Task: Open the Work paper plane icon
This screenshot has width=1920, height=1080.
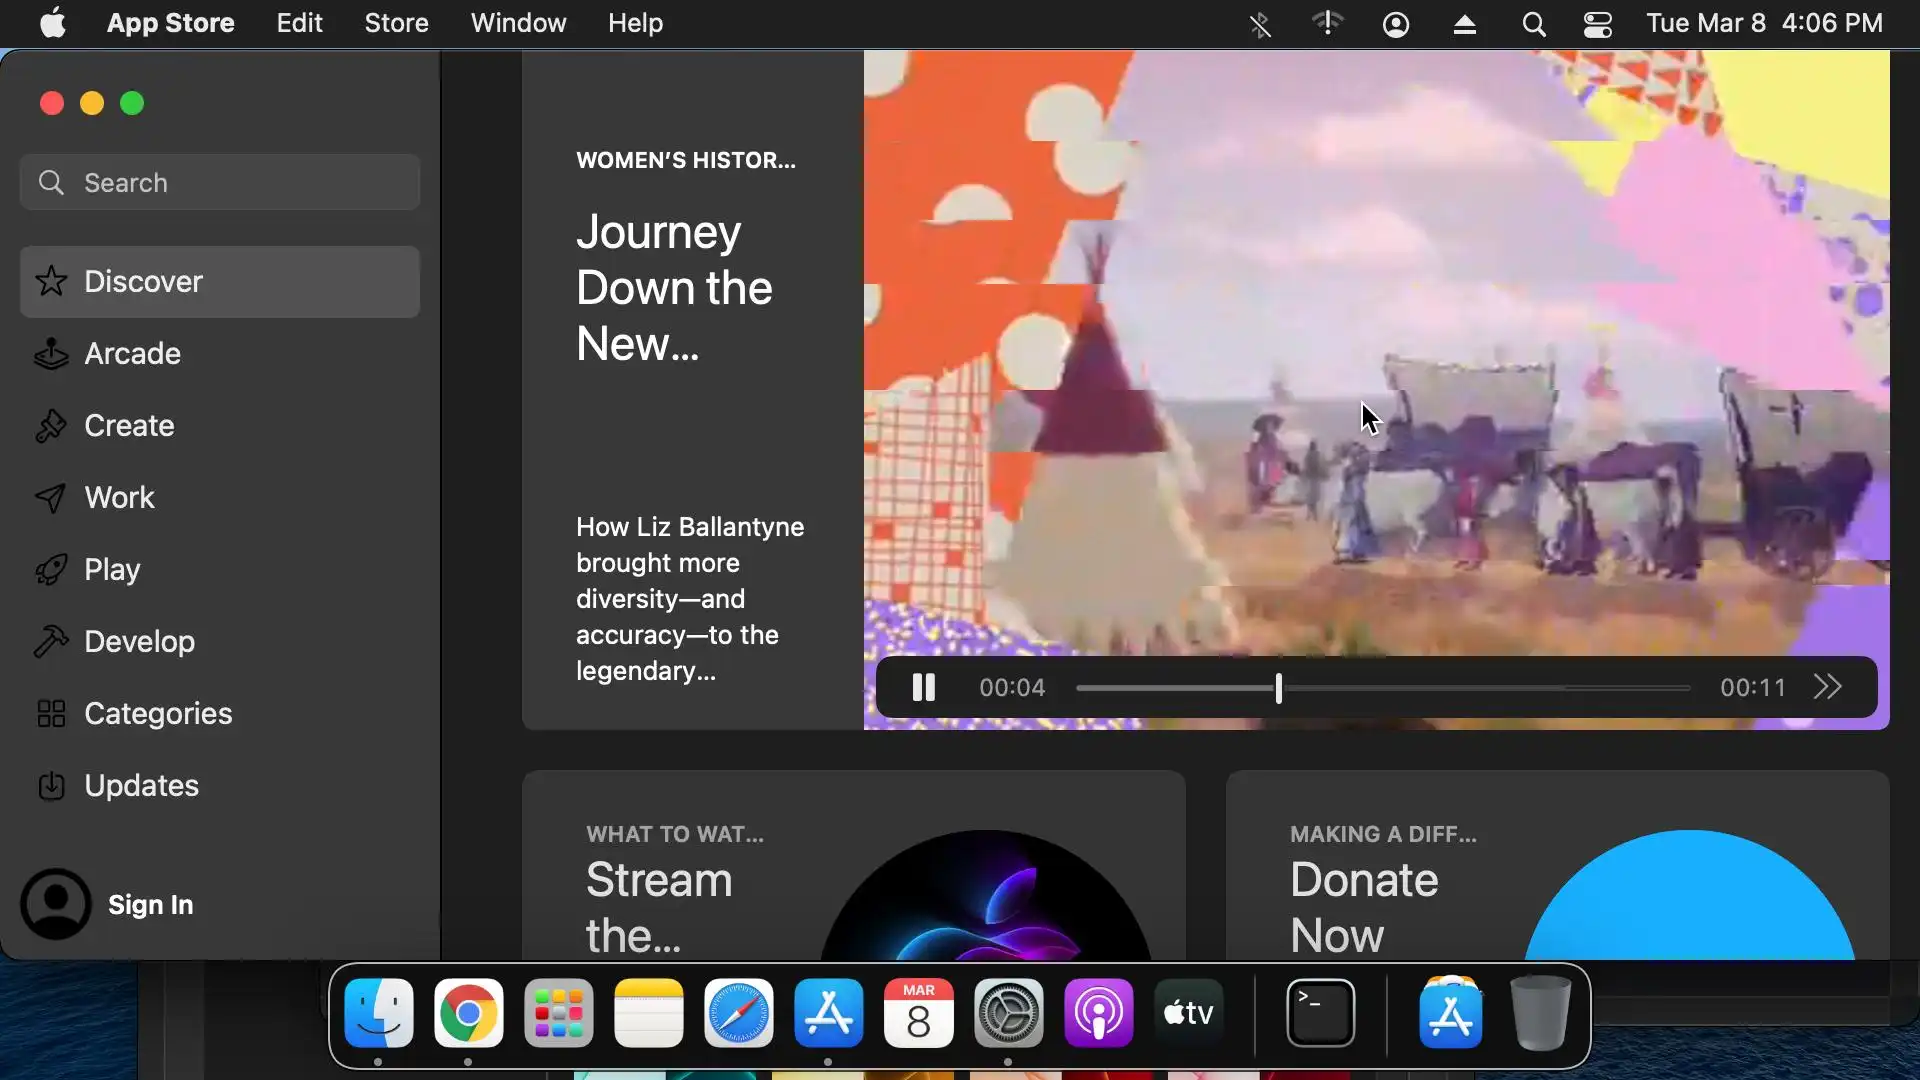Action: (51, 498)
